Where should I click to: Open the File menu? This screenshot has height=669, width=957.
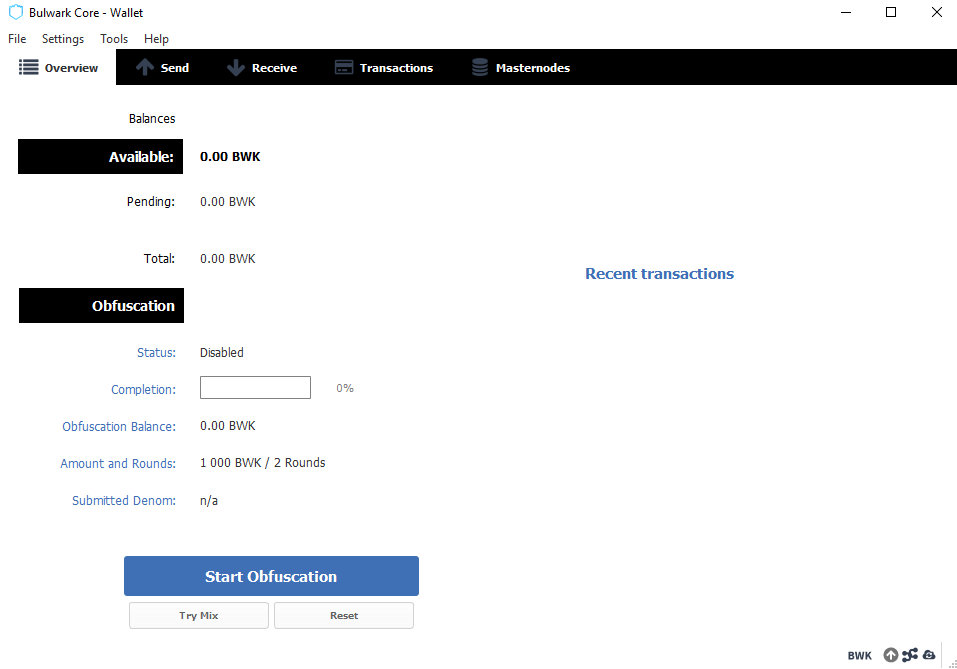tap(16, 38)
